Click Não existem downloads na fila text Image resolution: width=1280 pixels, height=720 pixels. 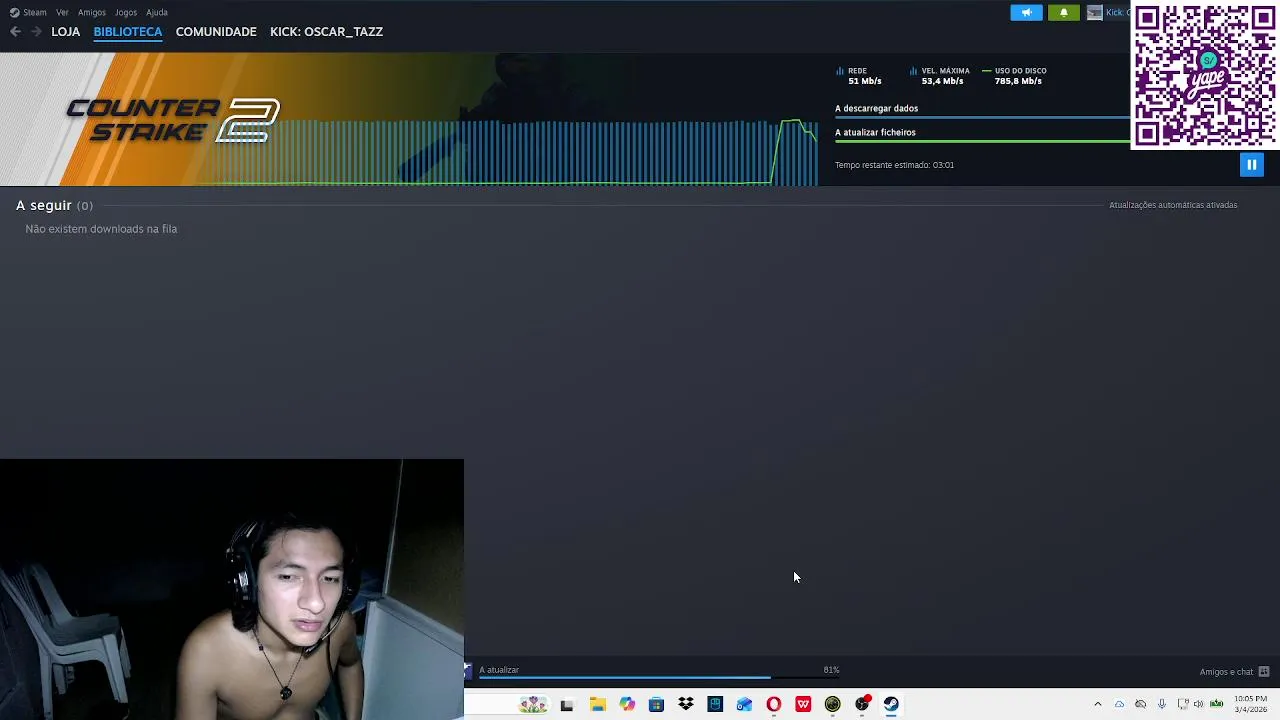(x=101, y=229)
